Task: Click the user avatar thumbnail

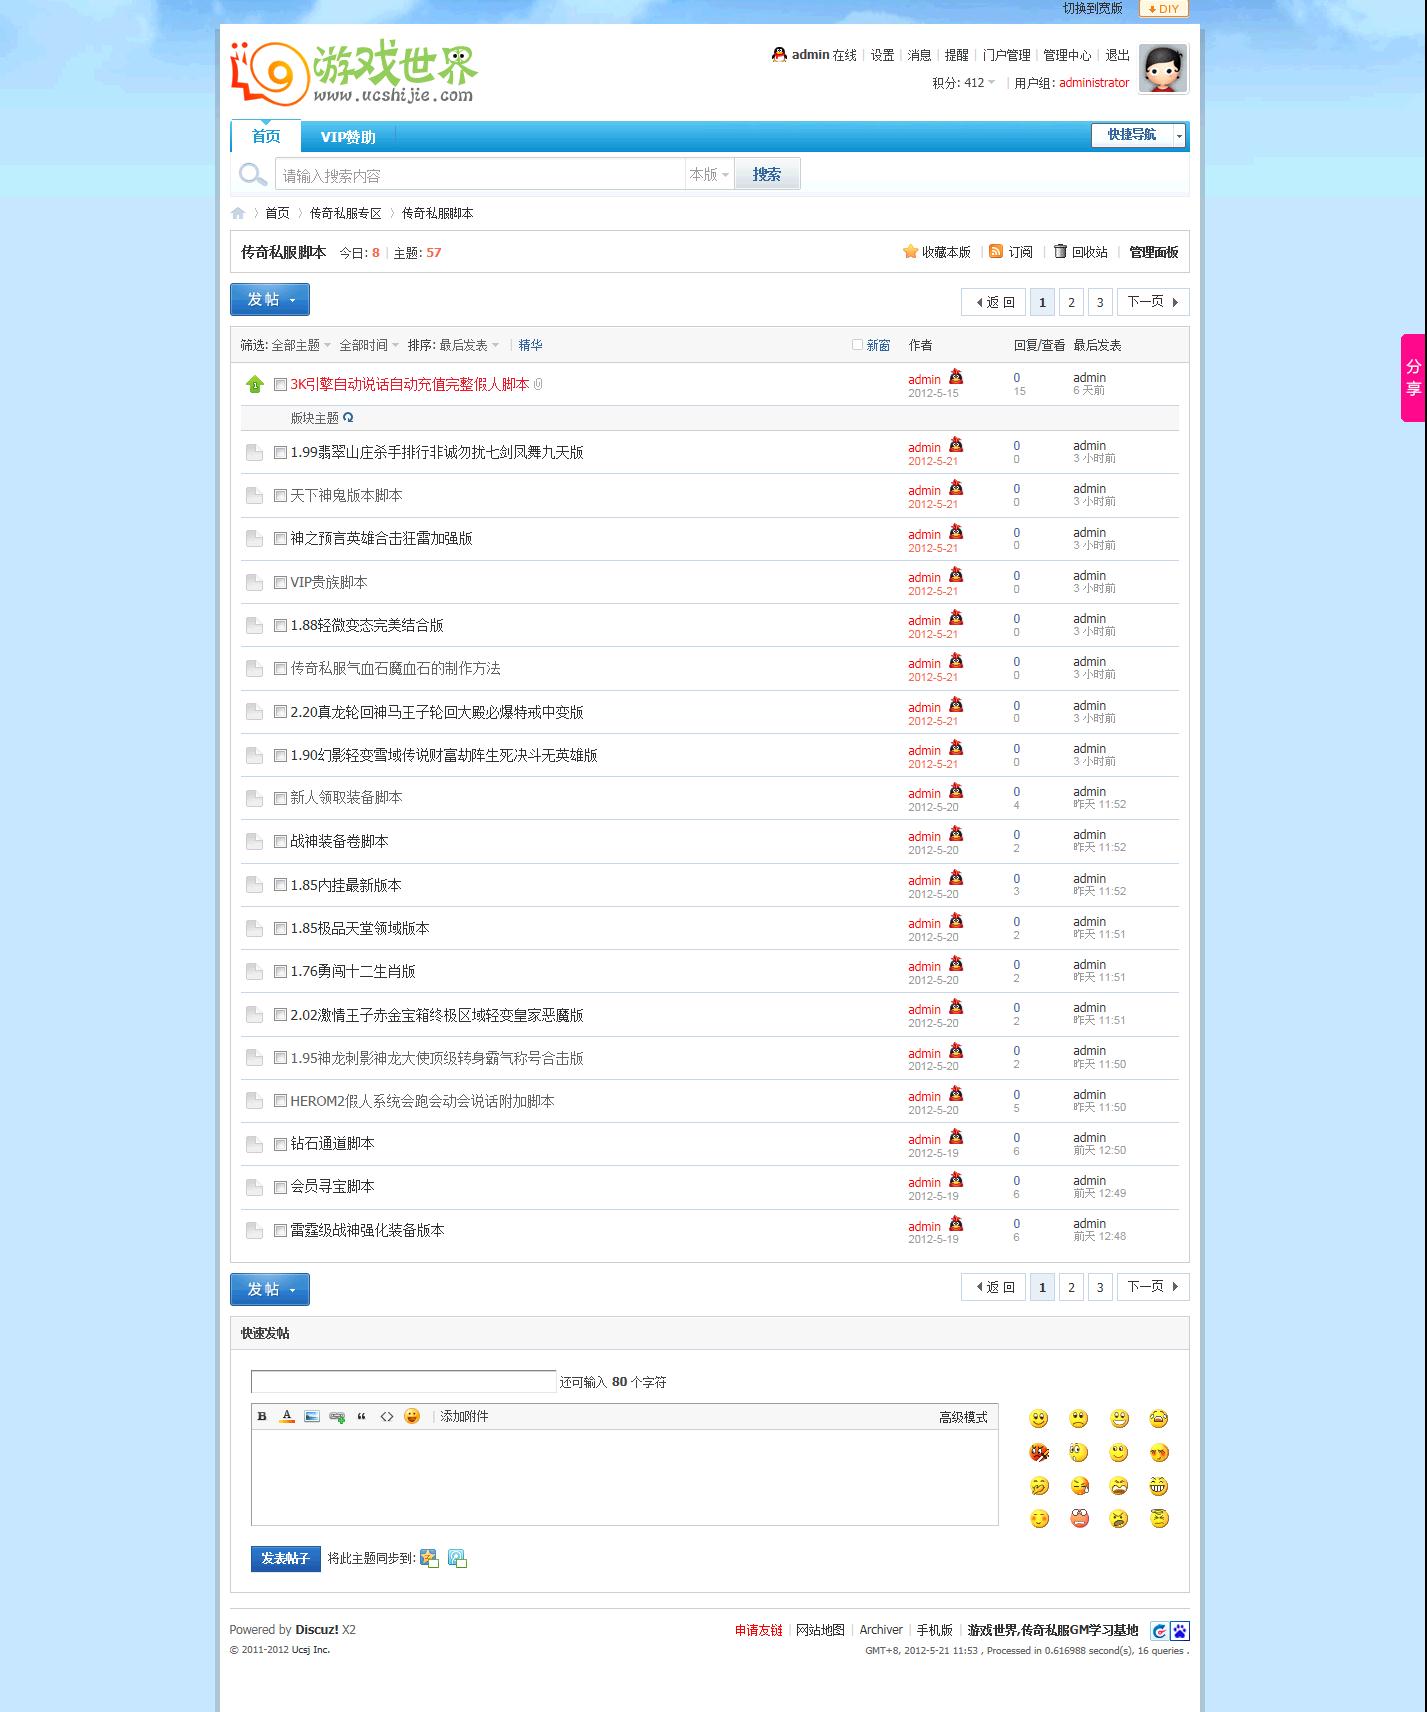Action: coord(1163,69)
